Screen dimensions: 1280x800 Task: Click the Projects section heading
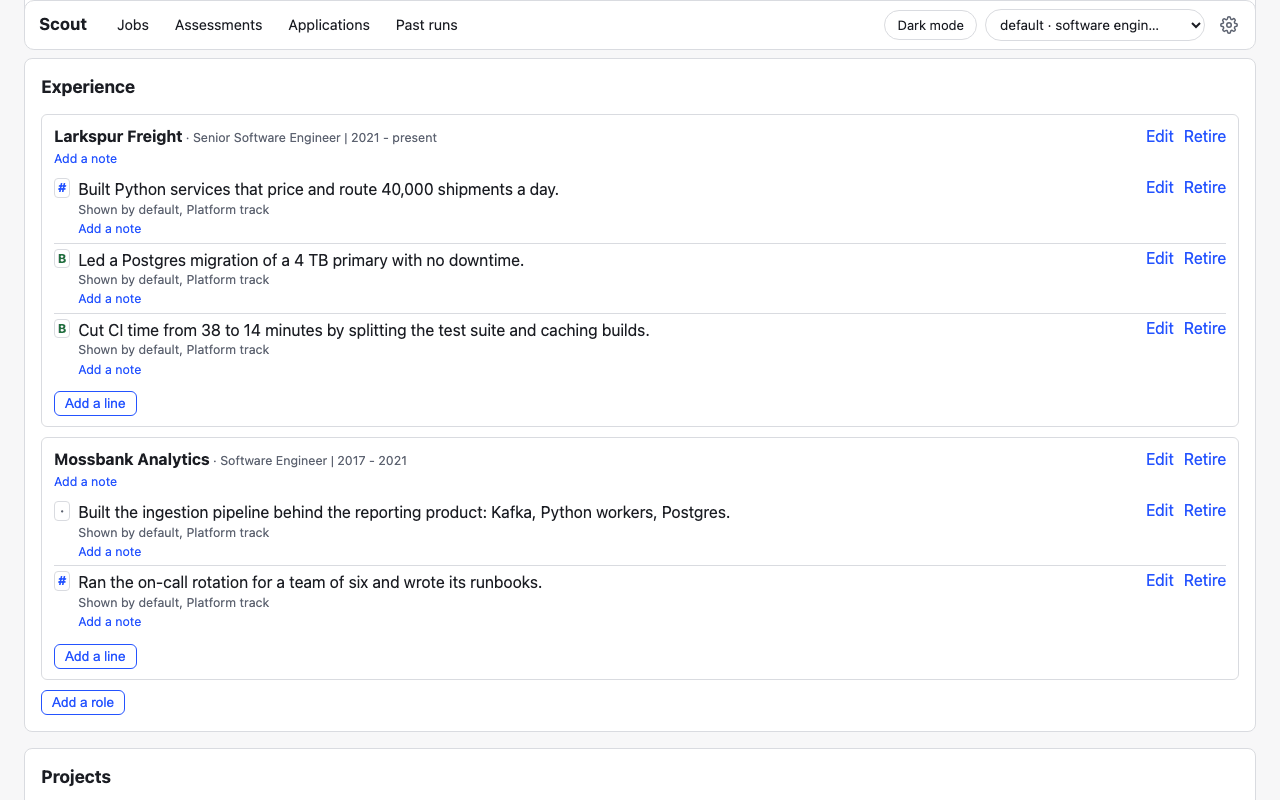click(76, 777)
